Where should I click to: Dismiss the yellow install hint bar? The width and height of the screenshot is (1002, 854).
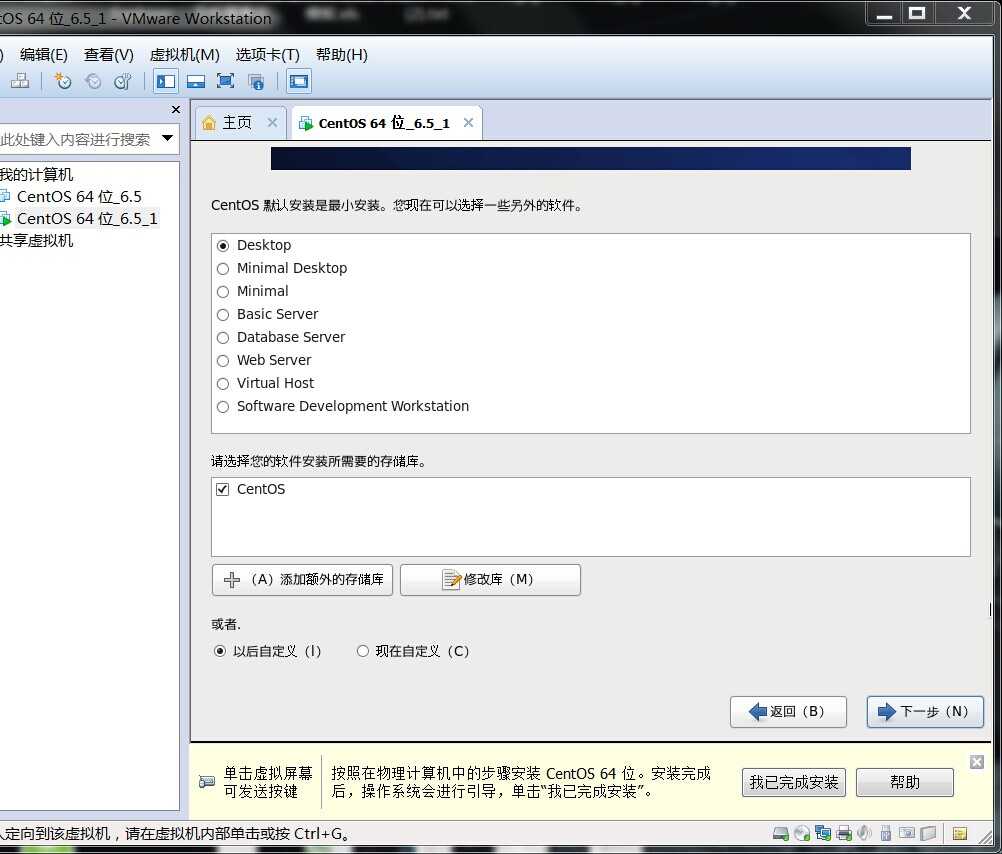(x=976, y=761)
